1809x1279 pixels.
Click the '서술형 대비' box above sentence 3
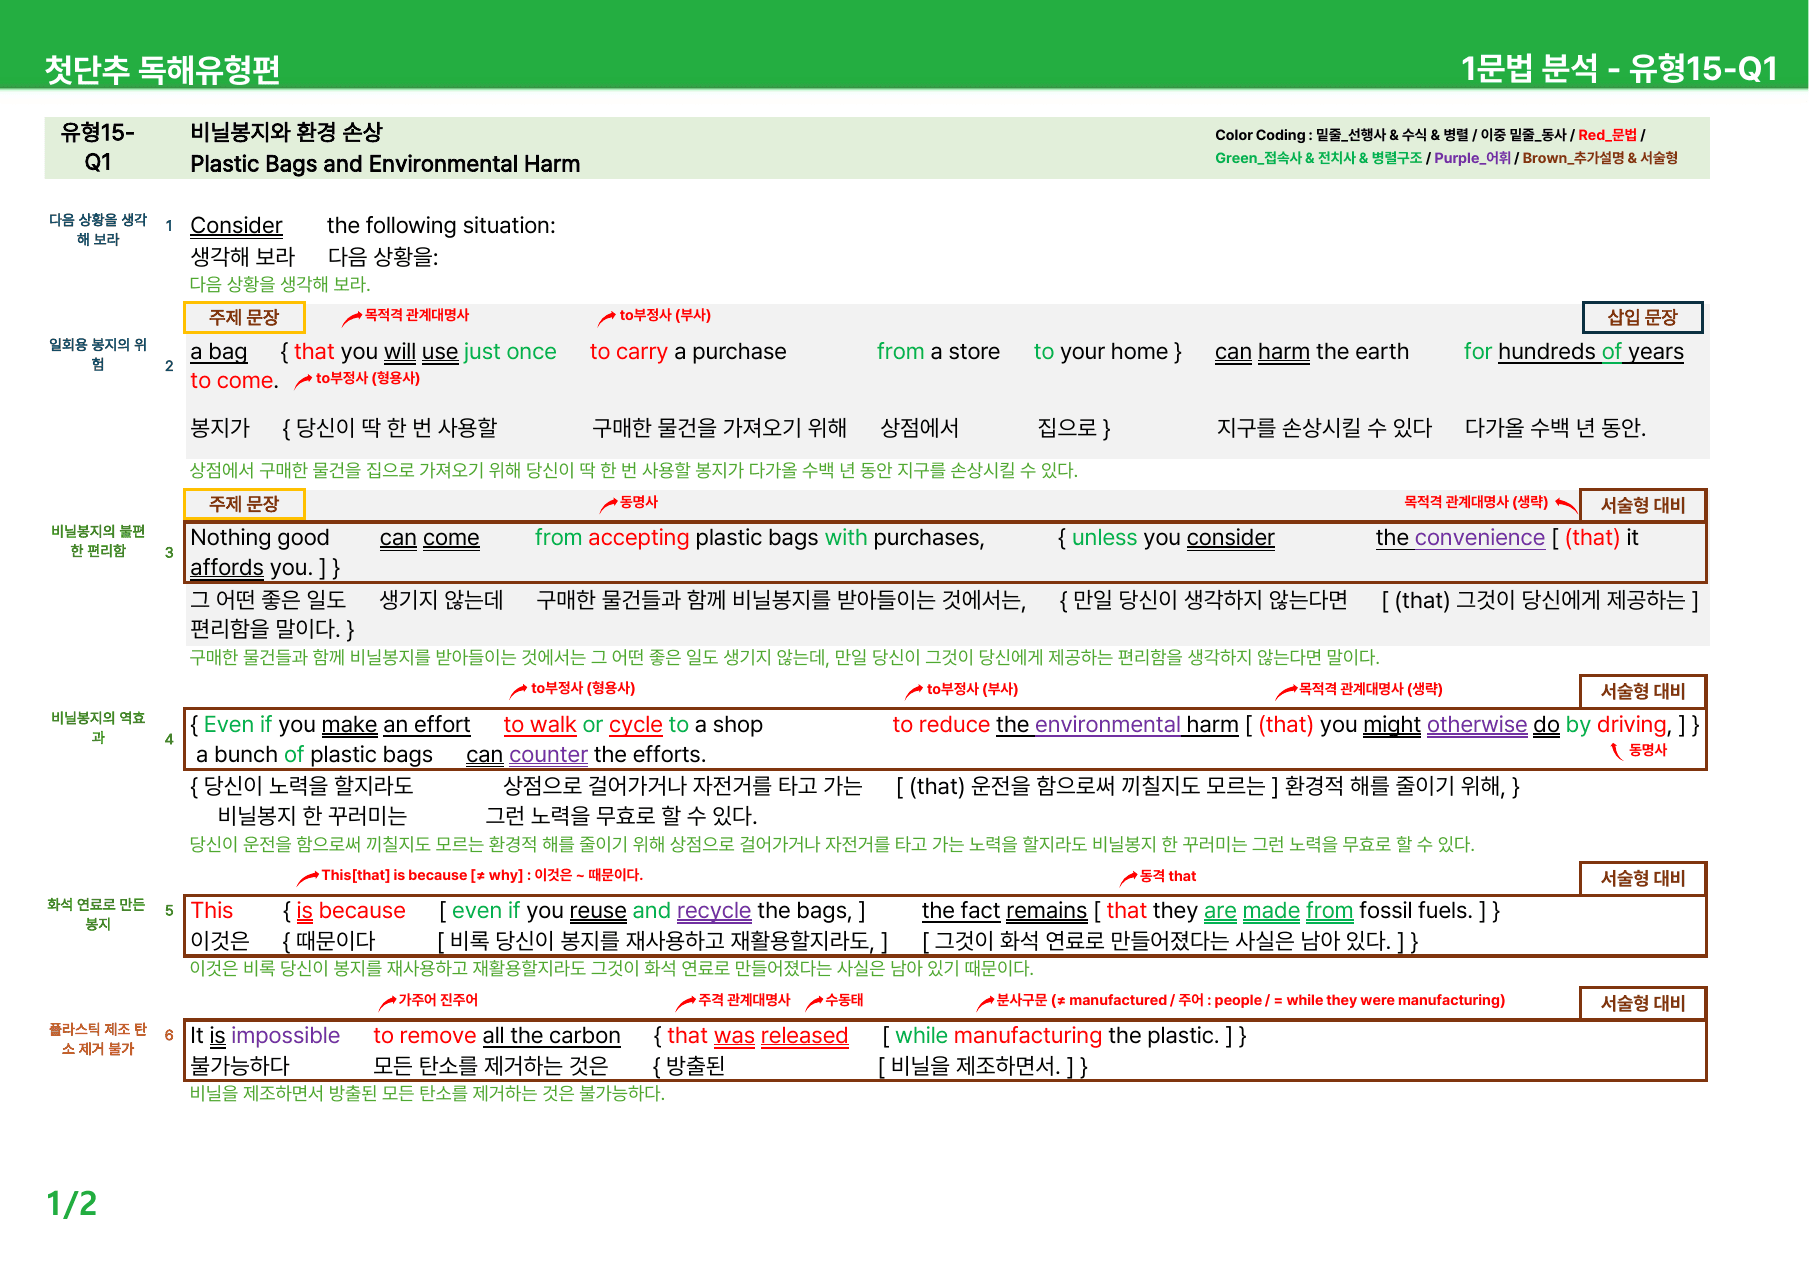point(1642,505)
